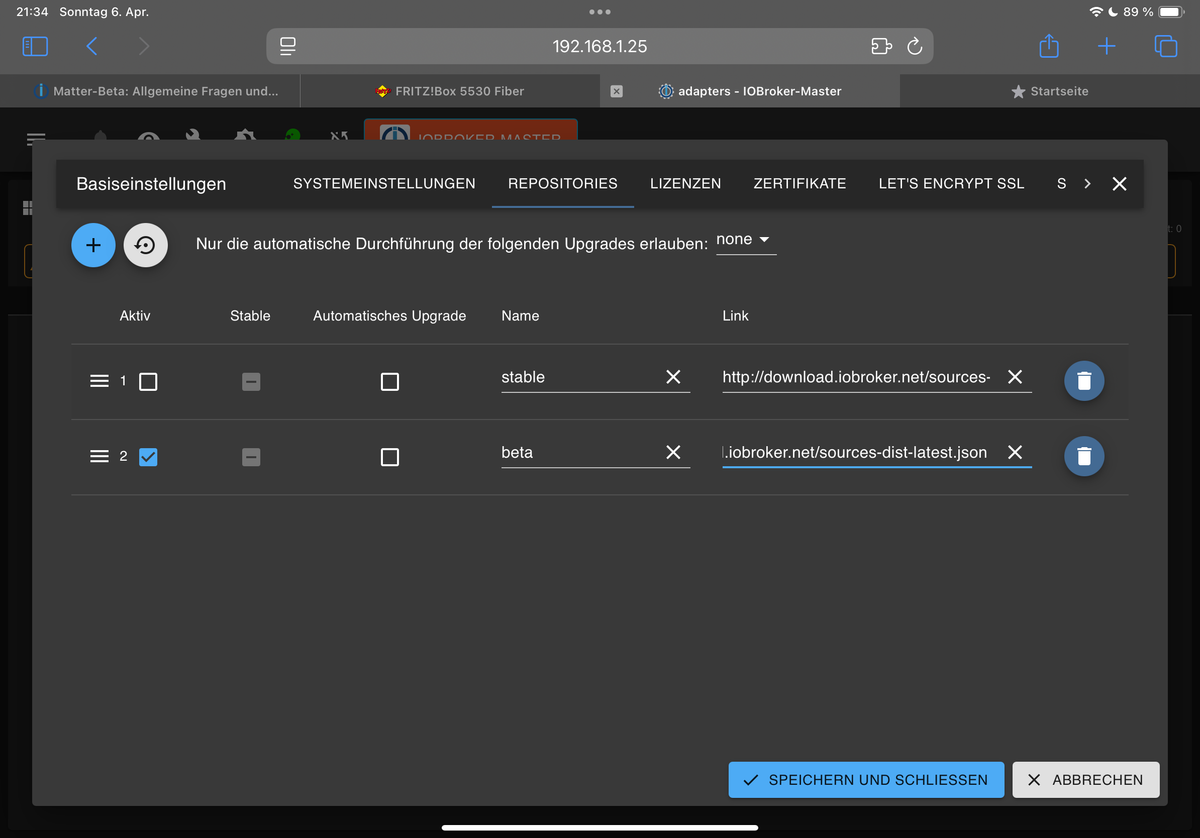Grab the drag handle of row 2
Viewport: 1200px width, 838px height.
point(99,457)
